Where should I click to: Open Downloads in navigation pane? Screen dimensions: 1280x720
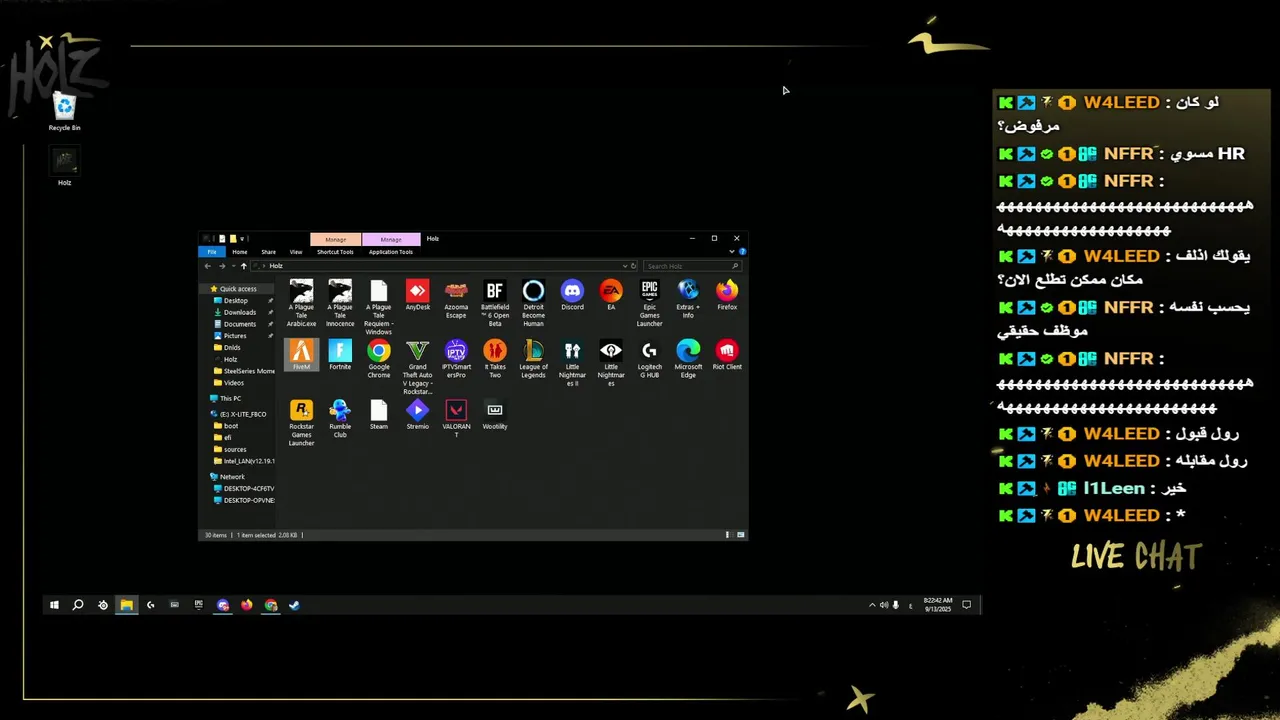239,313
